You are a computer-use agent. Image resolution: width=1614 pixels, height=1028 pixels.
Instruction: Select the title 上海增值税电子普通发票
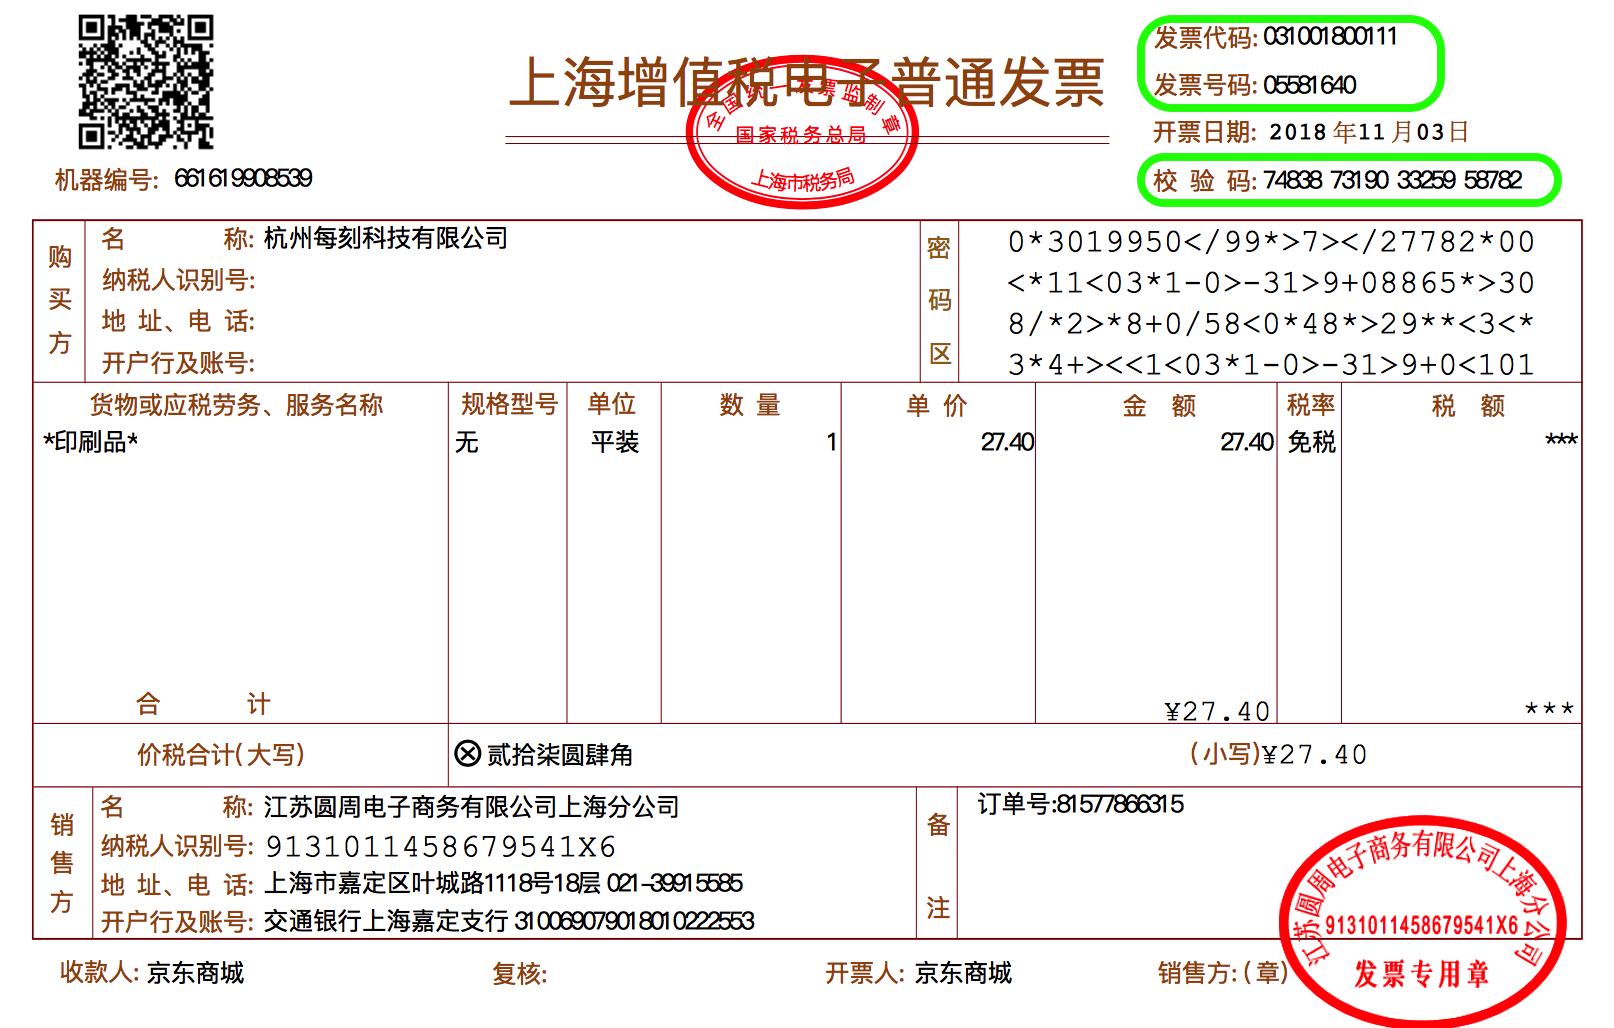807,82
